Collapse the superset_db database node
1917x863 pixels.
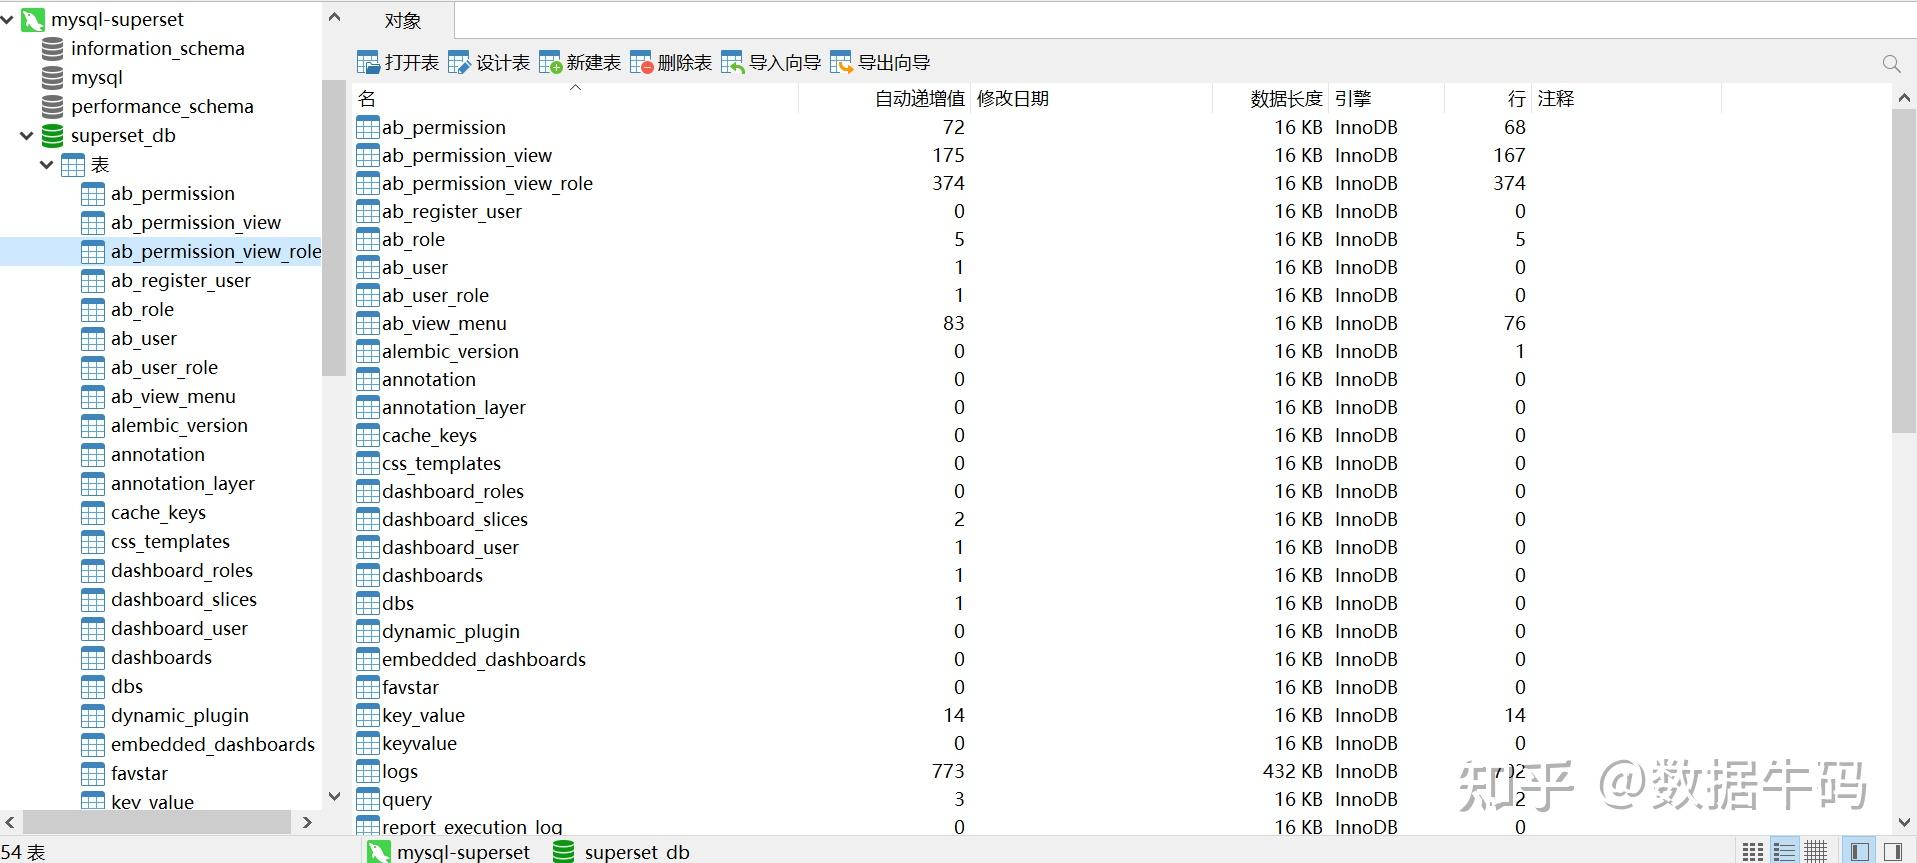click(x=27, y=135)
